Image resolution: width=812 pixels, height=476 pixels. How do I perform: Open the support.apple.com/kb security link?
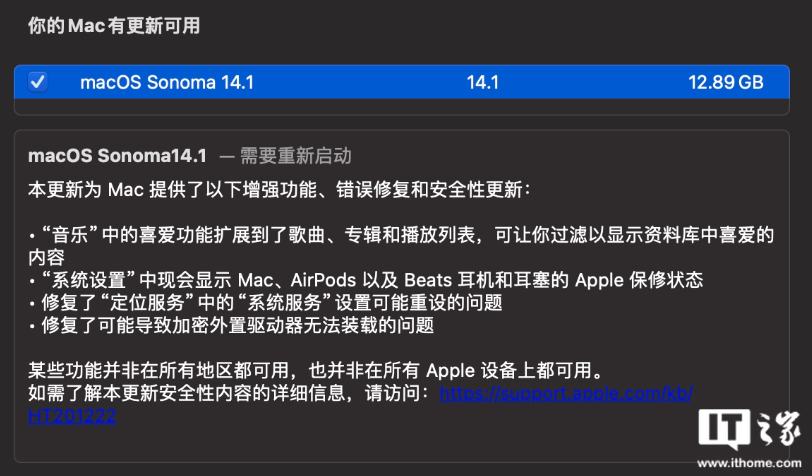click(566, 393)
